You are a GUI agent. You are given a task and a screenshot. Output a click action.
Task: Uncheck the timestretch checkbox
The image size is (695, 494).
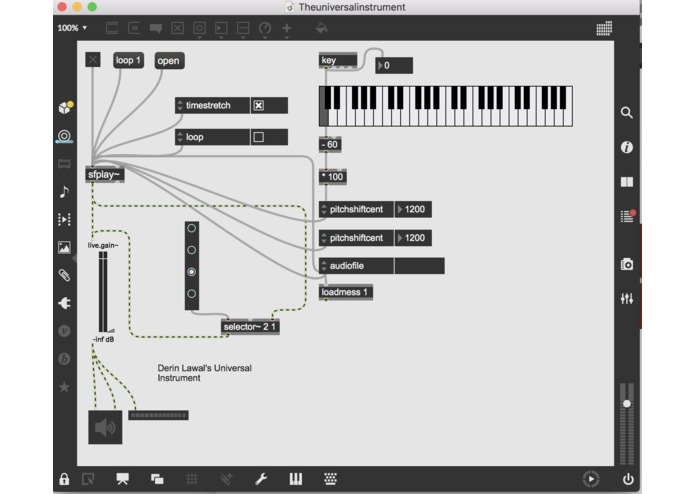click(258, 105)
